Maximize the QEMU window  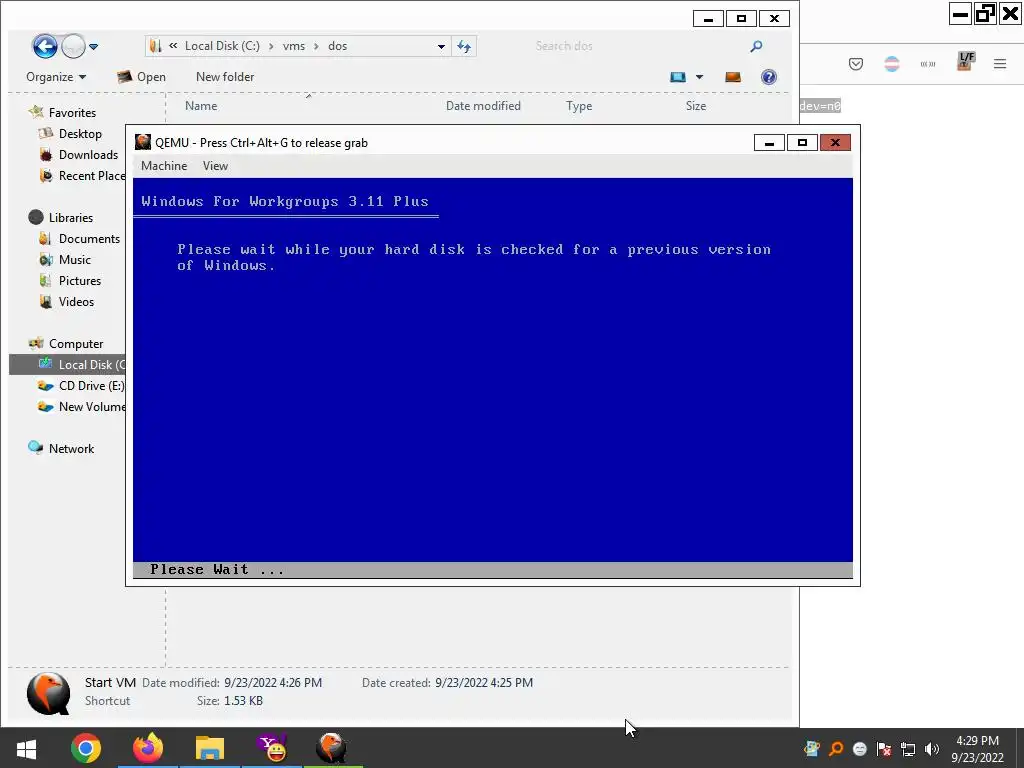click(802, 143)
